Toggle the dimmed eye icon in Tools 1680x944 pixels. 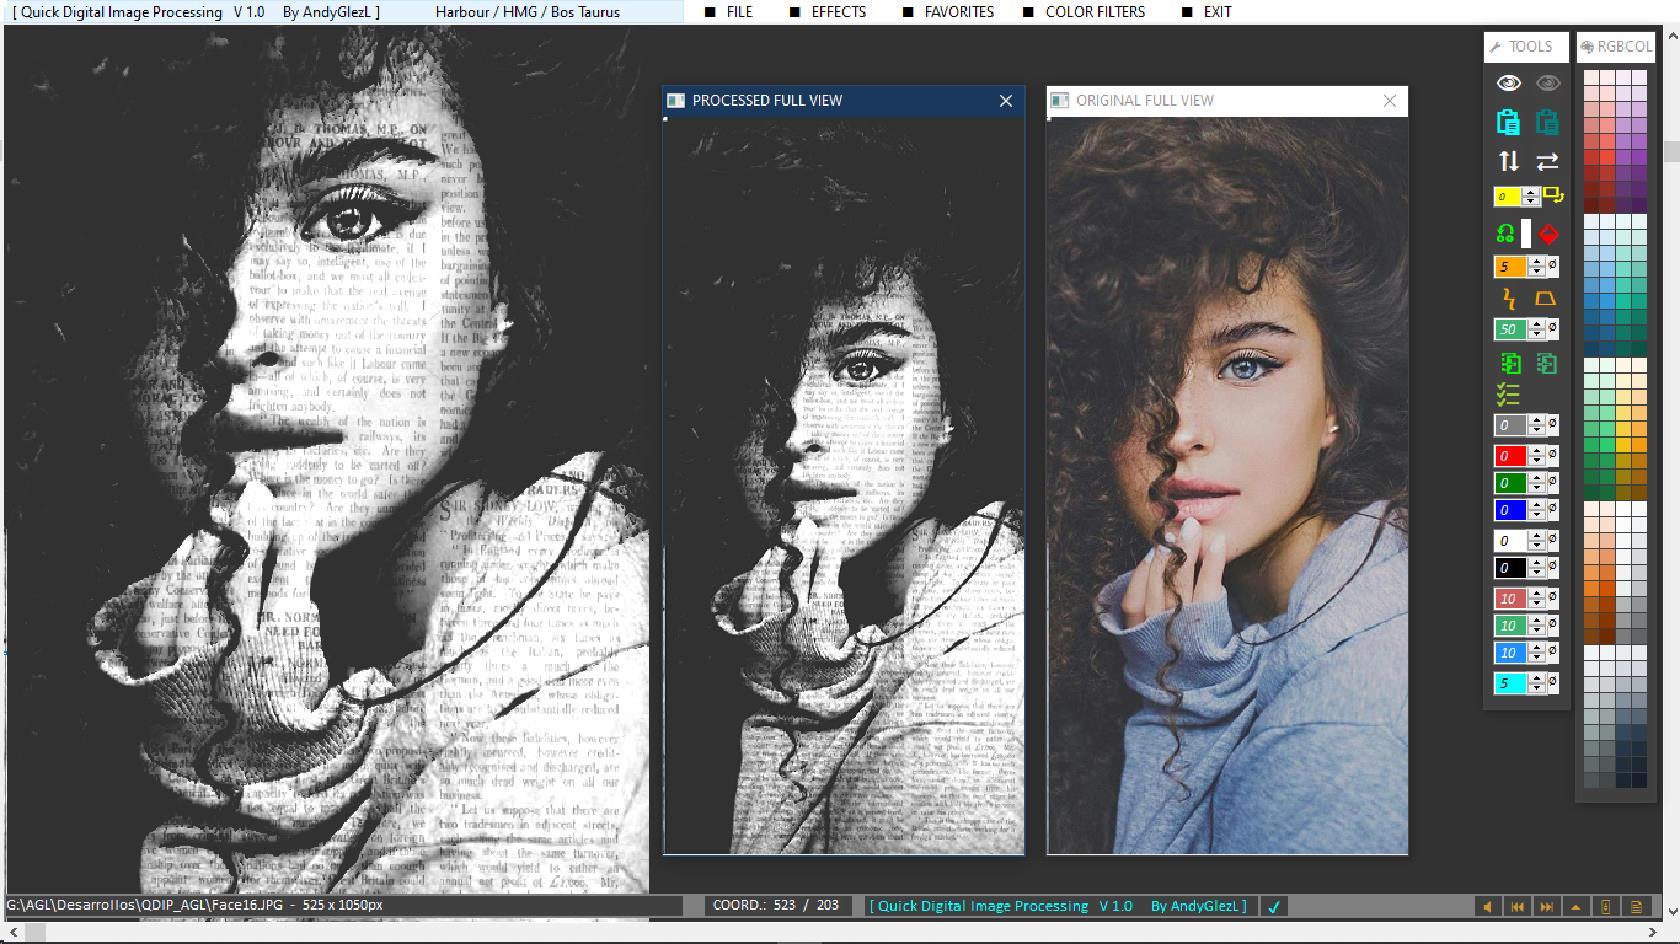coord(1548,83)
